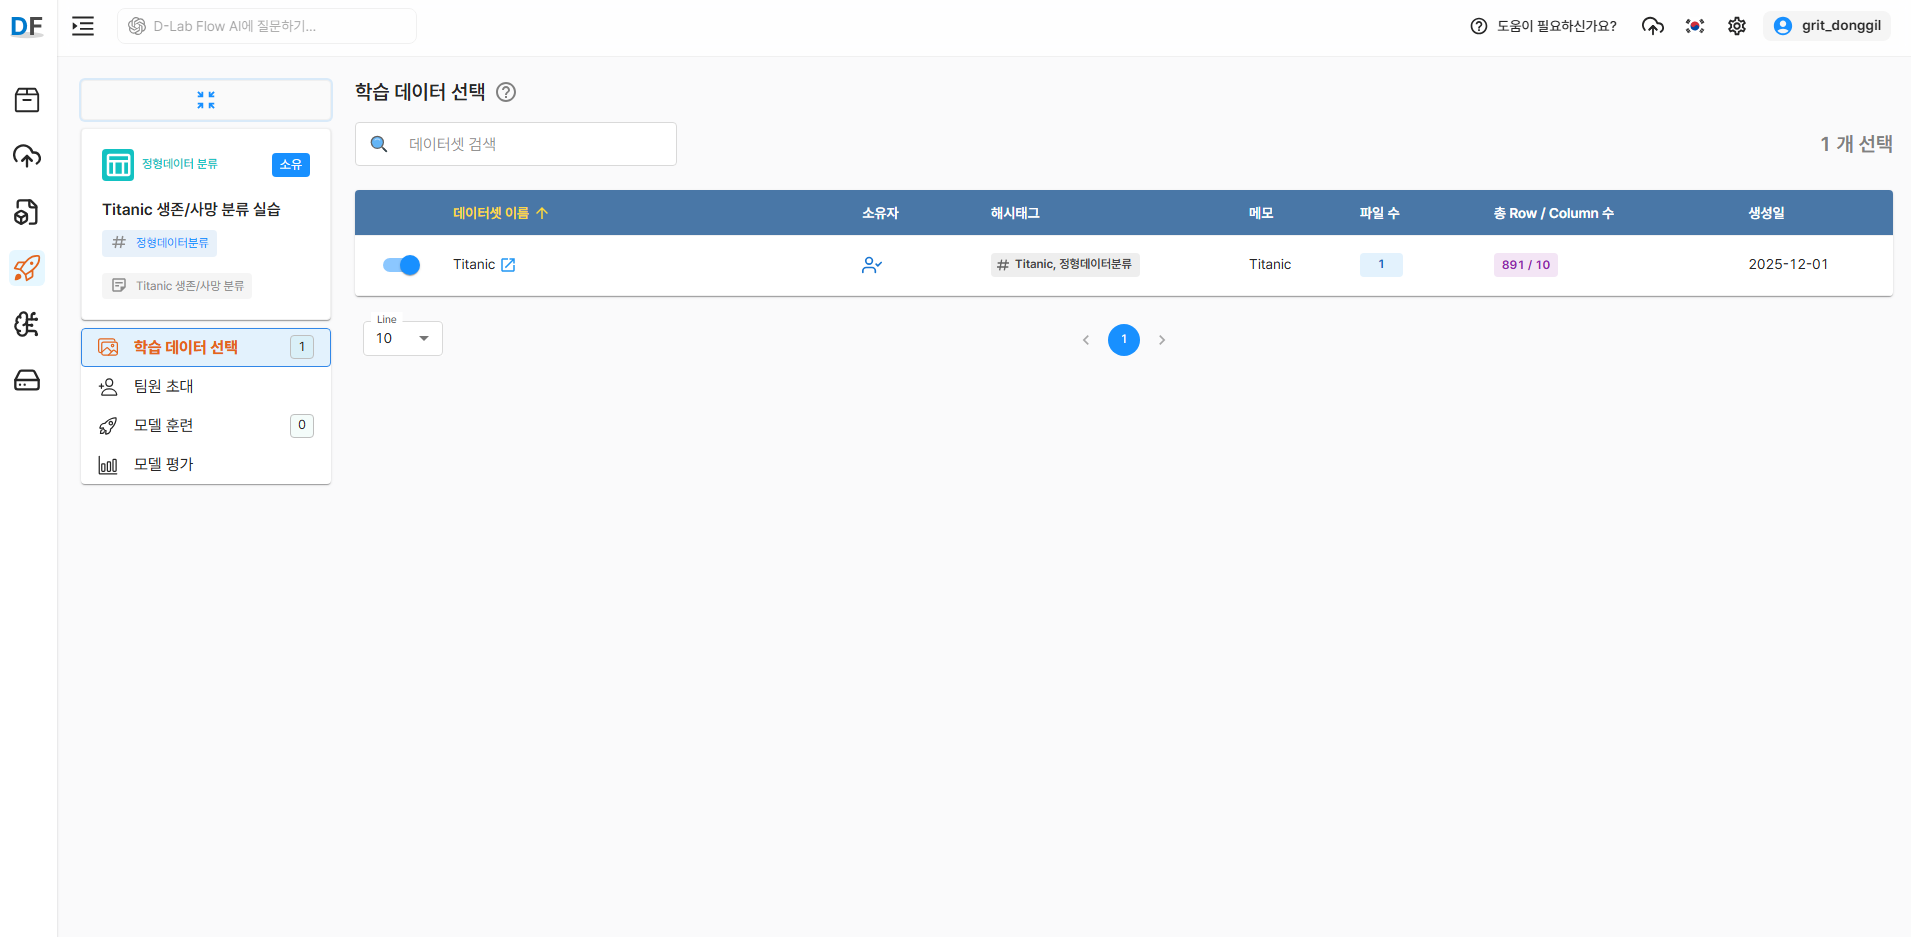Toggle off the Titanic dataset switch
1911x937 pixels.
click(x=401, y=265)
